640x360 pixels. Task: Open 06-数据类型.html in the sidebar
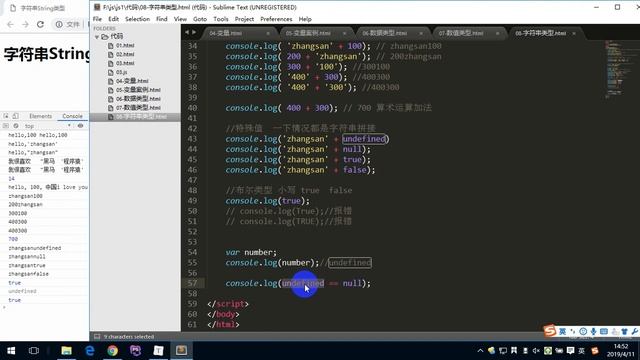click(x=138, y=99)
